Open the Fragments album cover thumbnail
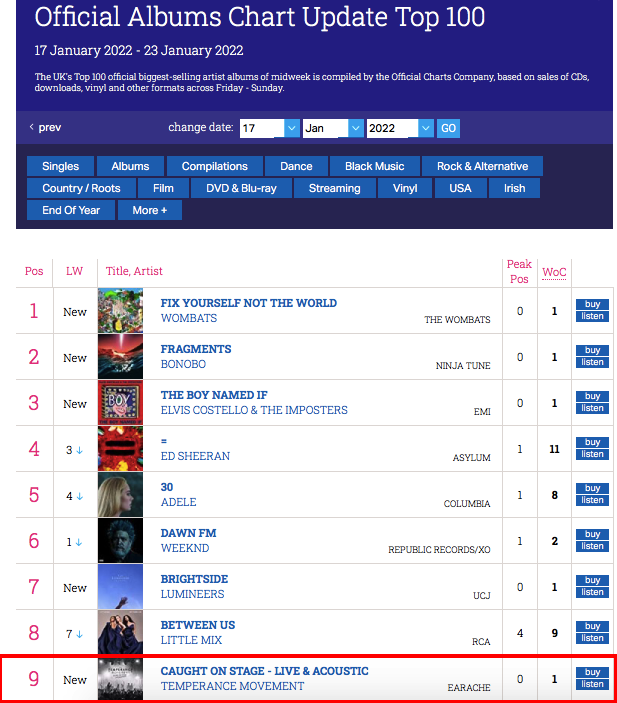 point(120,357)
